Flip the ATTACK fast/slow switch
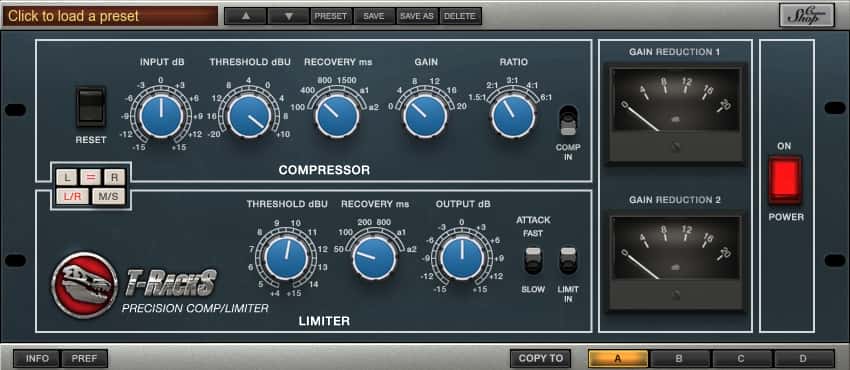Image resolution: width=850 pixels, height=370 pixels. coord(533,261)
